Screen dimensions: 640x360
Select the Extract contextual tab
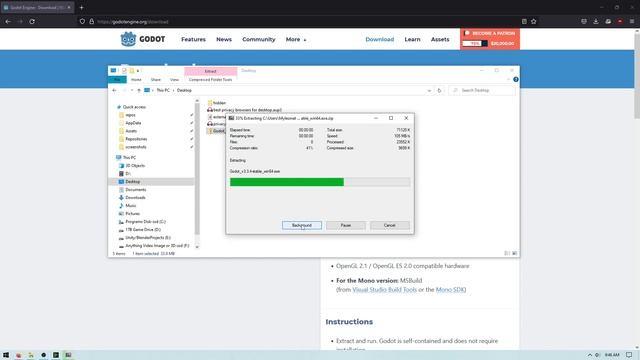coord(211,71)
